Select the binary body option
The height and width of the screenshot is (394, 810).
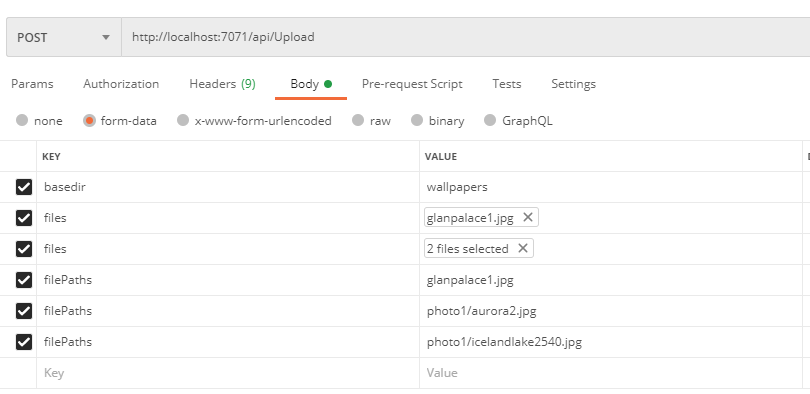[x=417, y=120]
